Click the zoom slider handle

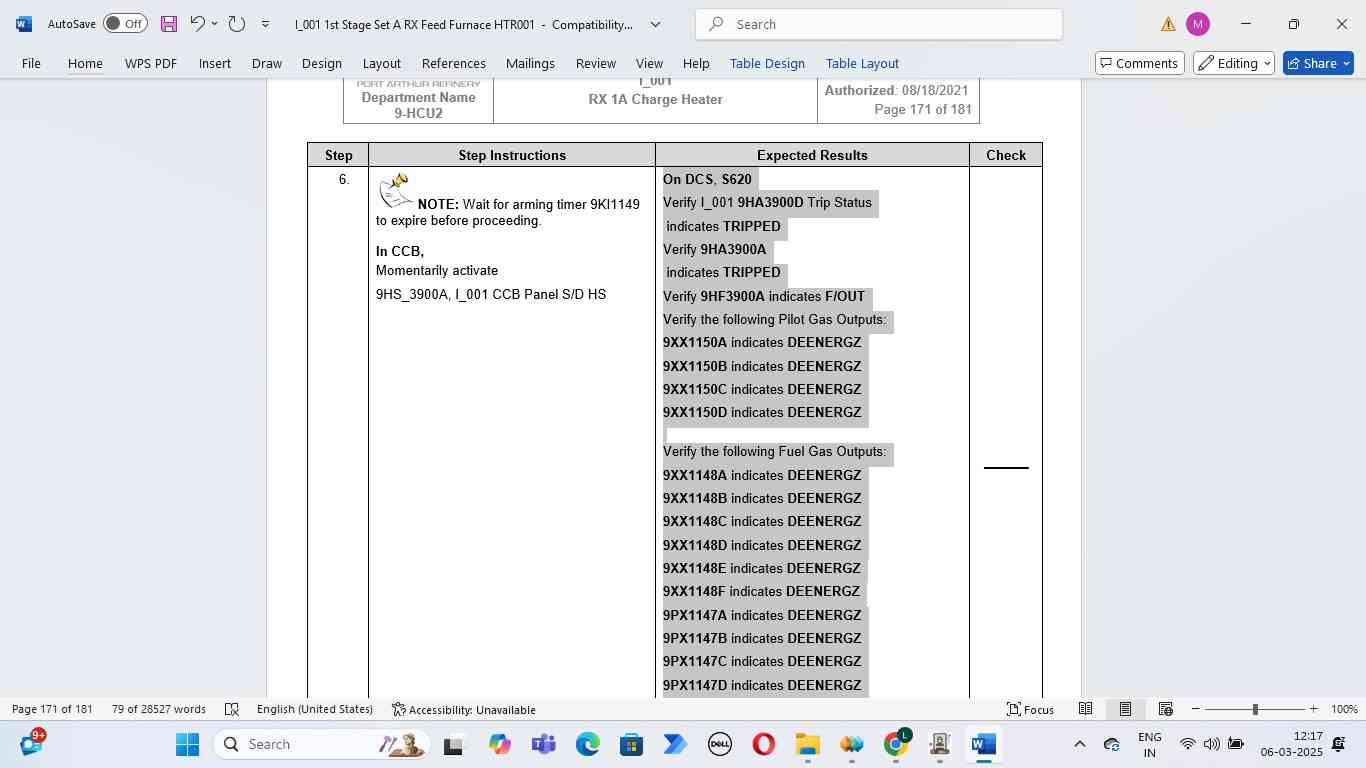pos(1255,709)
